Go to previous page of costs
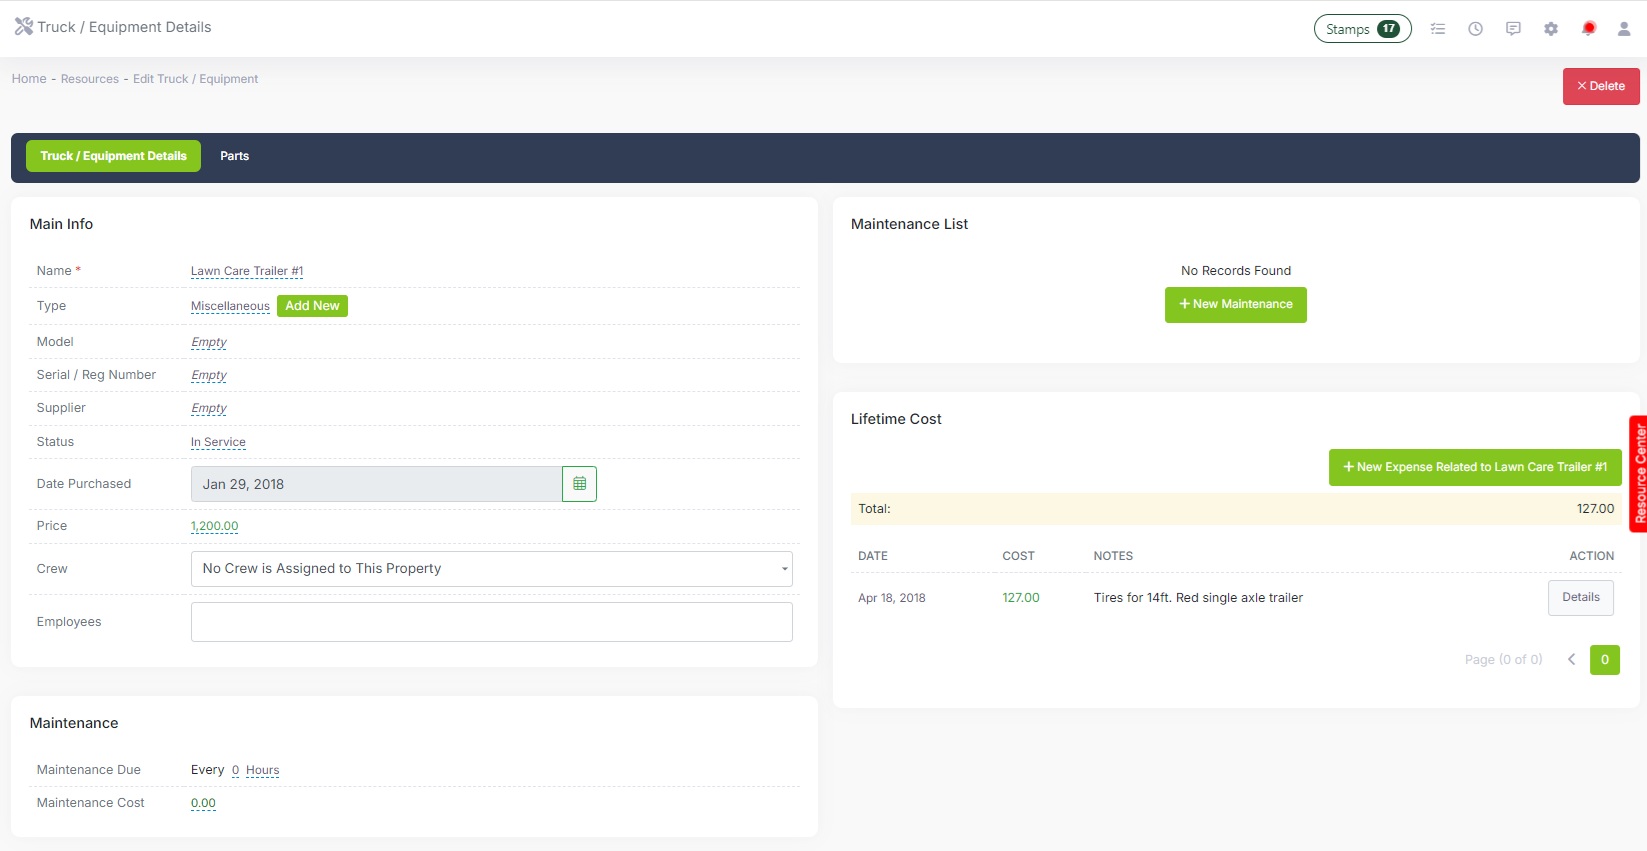 point(1571,659)
